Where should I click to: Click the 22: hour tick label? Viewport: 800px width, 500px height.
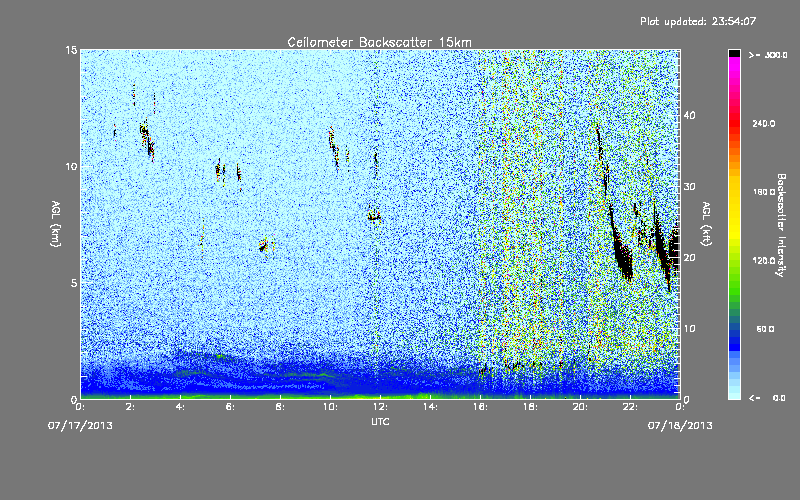click(630, 407)
